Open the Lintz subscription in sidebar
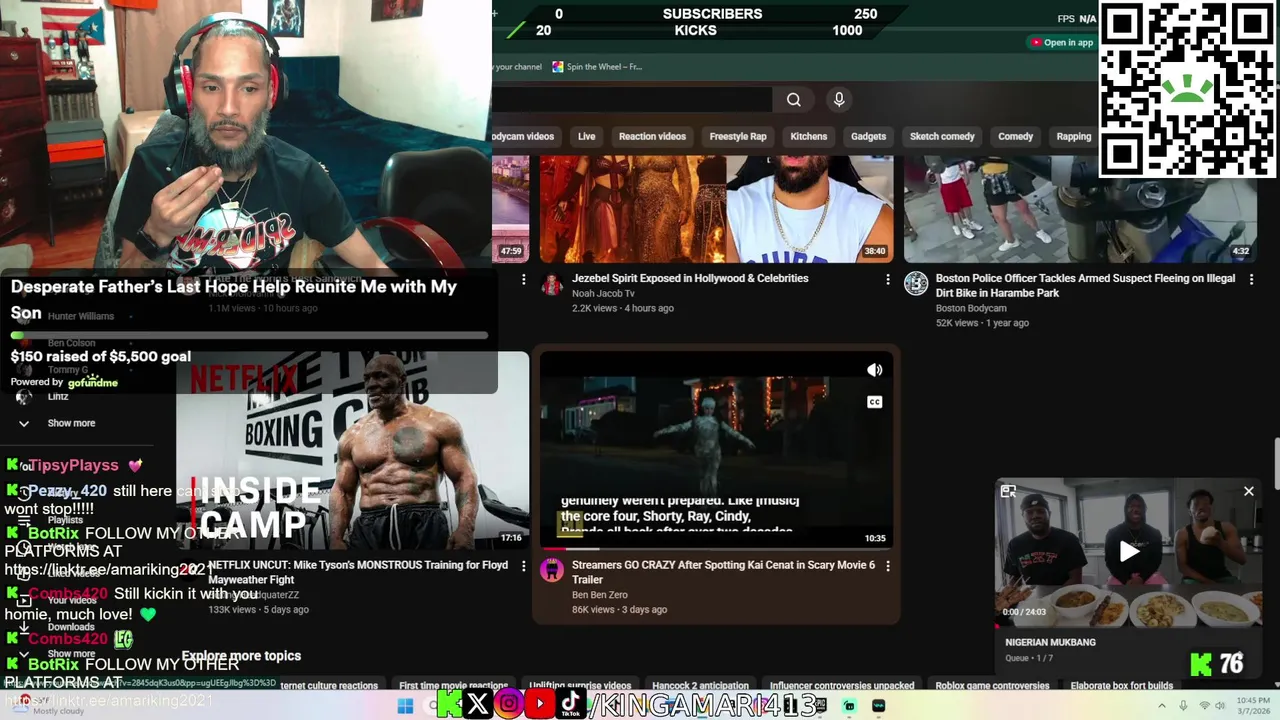 pos(58,397)
